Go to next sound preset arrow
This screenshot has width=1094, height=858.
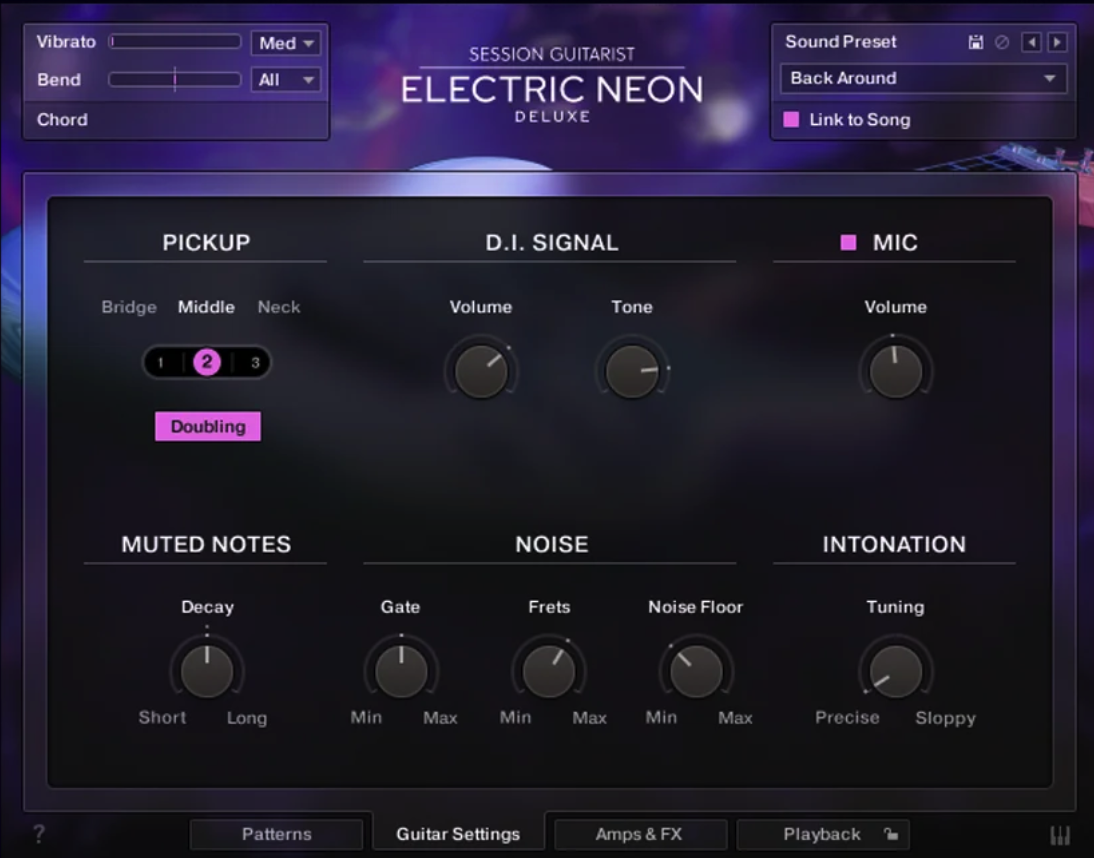[1058, 43]
